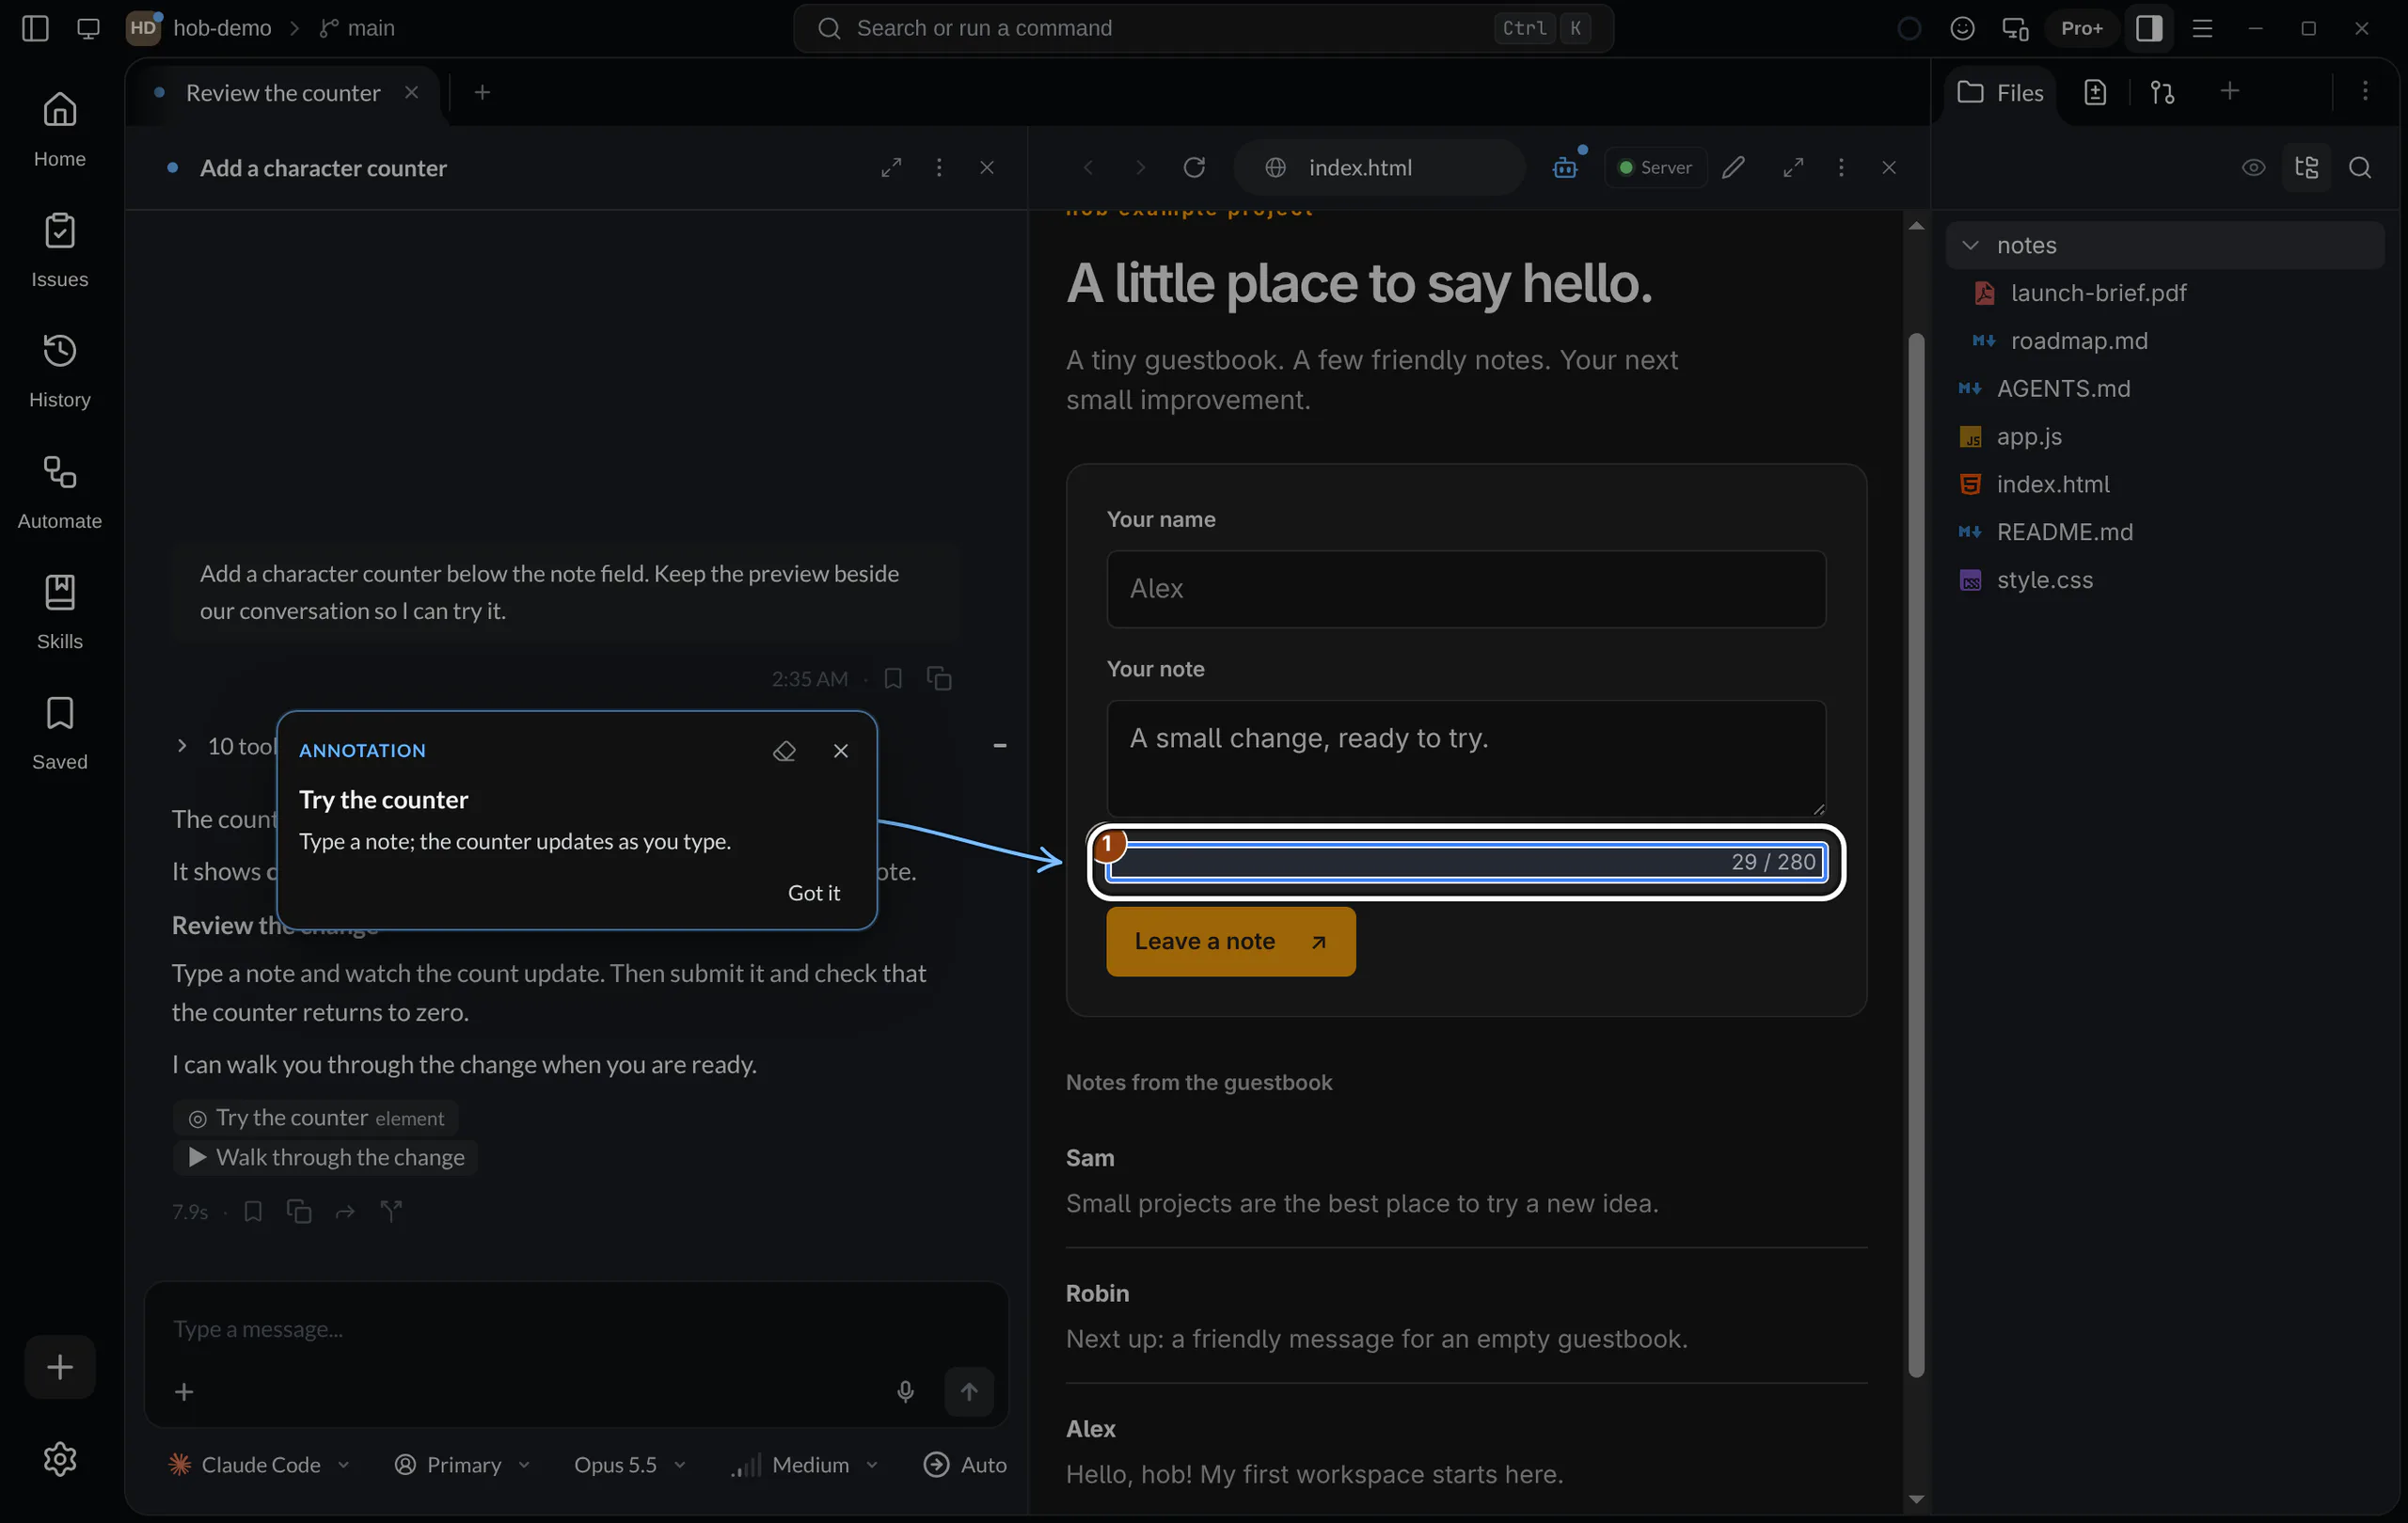Switch to the Files tab
Screen dimensions: 2408x1523
2001,93
